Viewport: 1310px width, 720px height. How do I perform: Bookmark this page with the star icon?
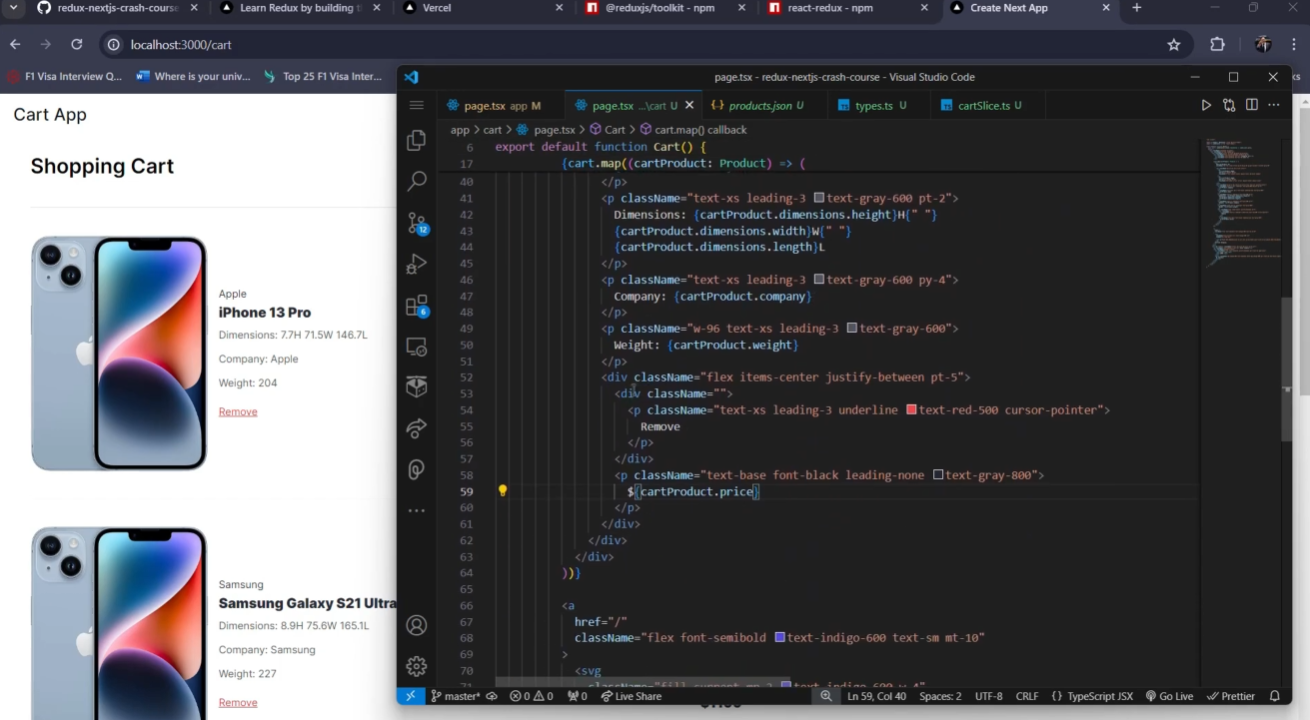click(x=1174, y=45)
